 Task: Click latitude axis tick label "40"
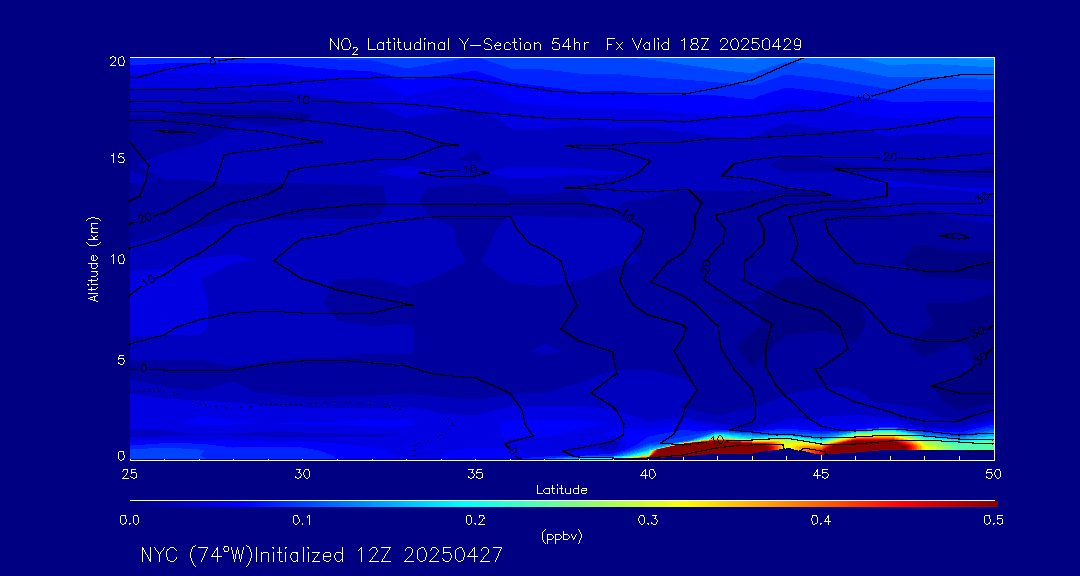(x=648, y=474)
